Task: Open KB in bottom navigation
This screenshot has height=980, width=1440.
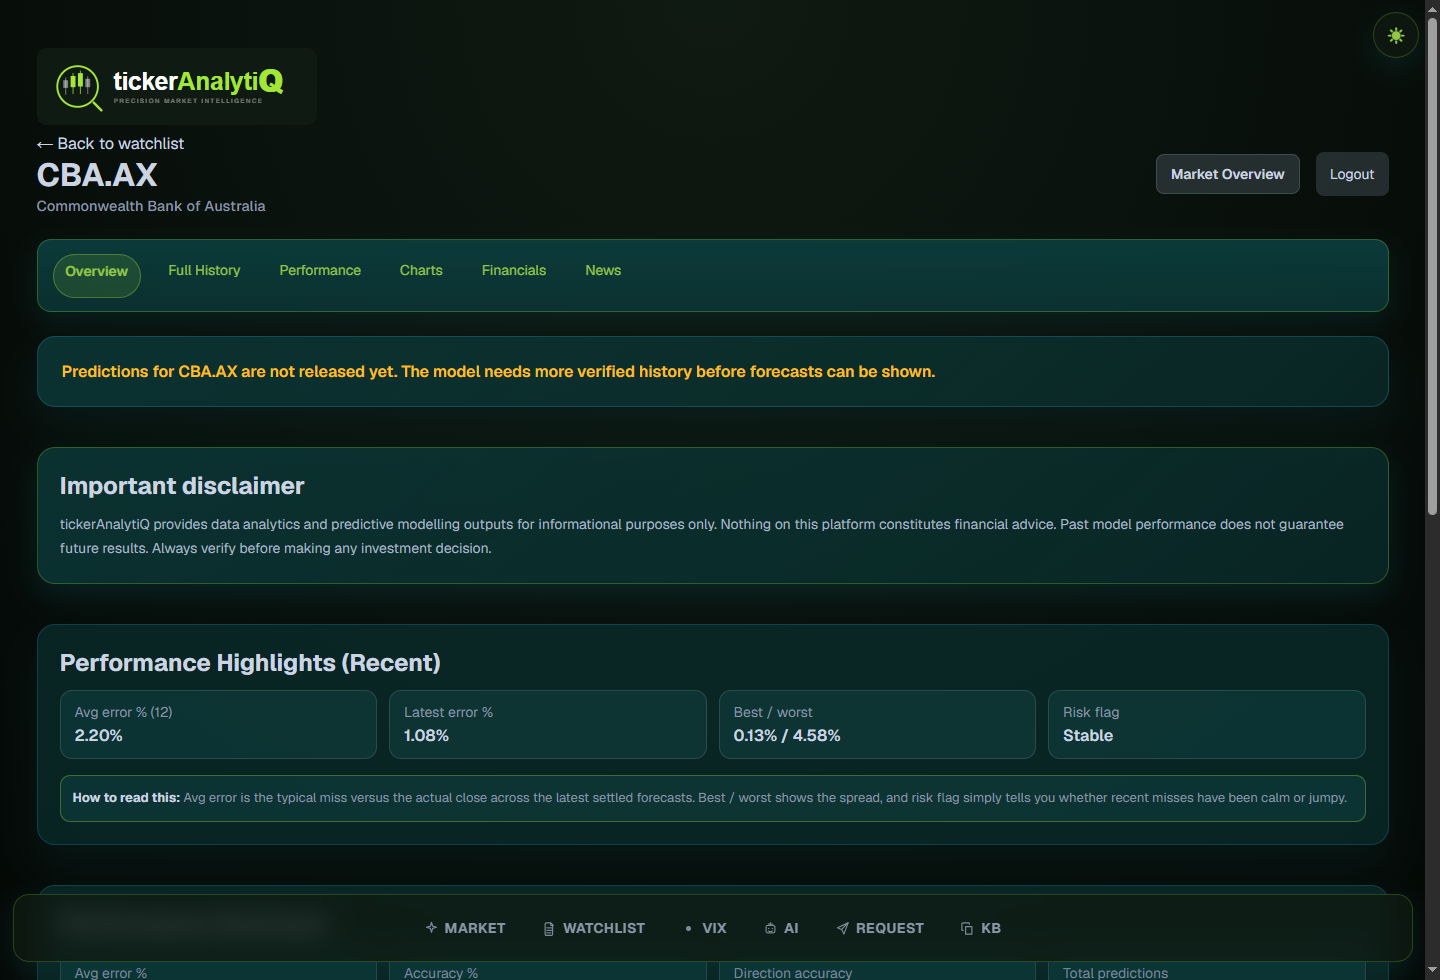Action: point(981,928)
